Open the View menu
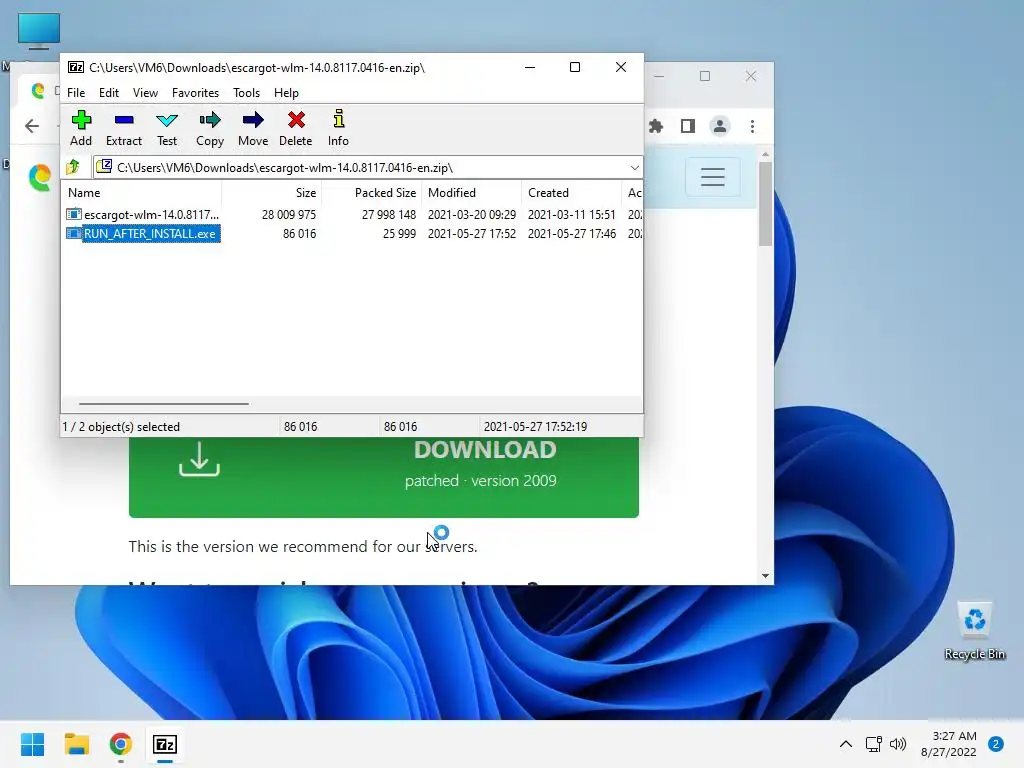The width and height of the screenshot is (1024, 768). pos(145,93)
